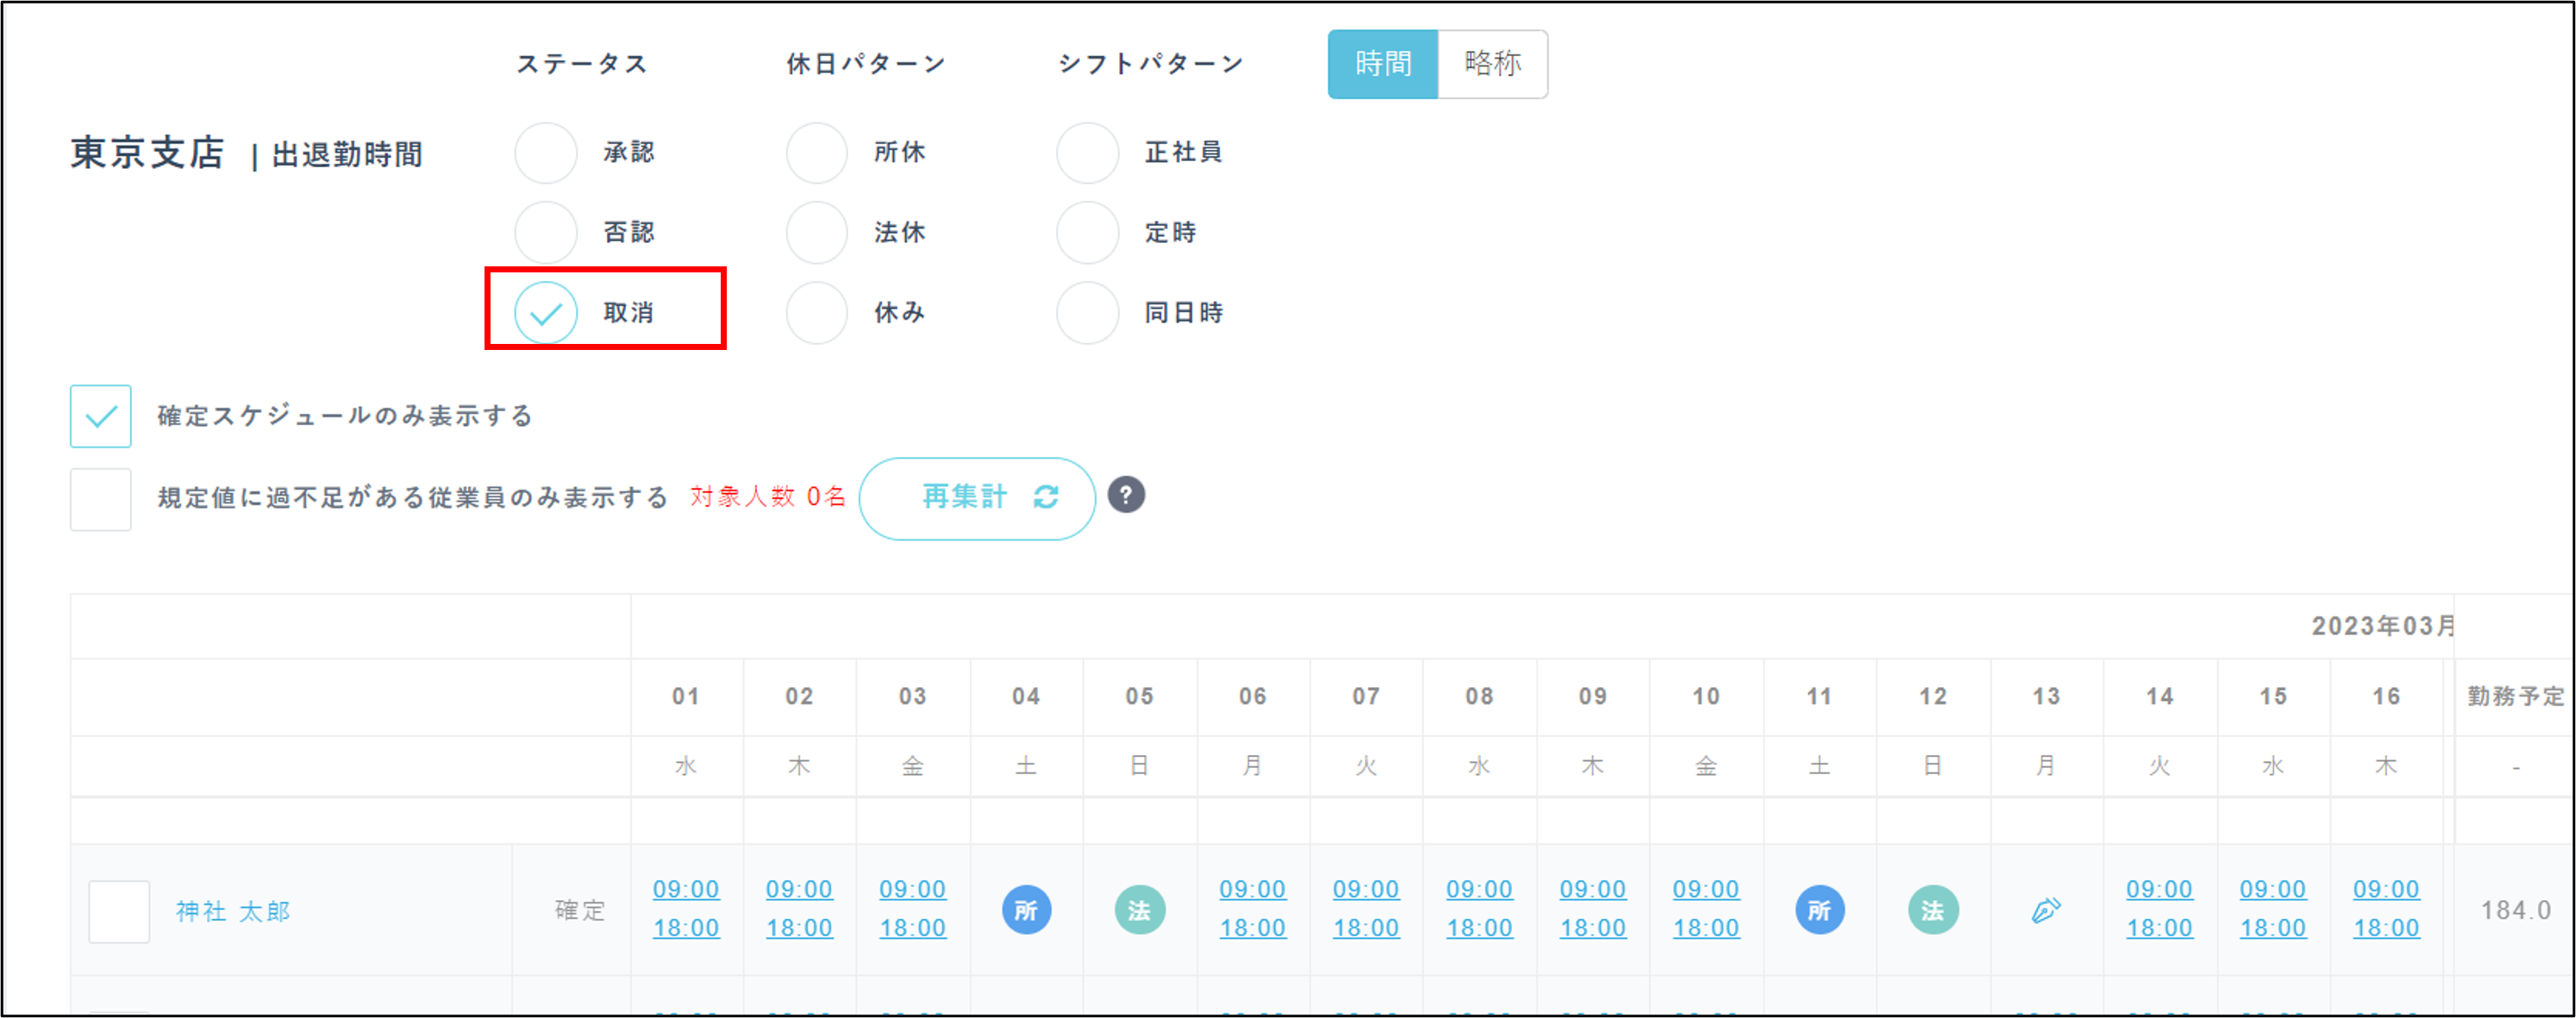2576x1018 pixels.
Task: Switch to the 時間 display tab
Action: point(1383,64)
